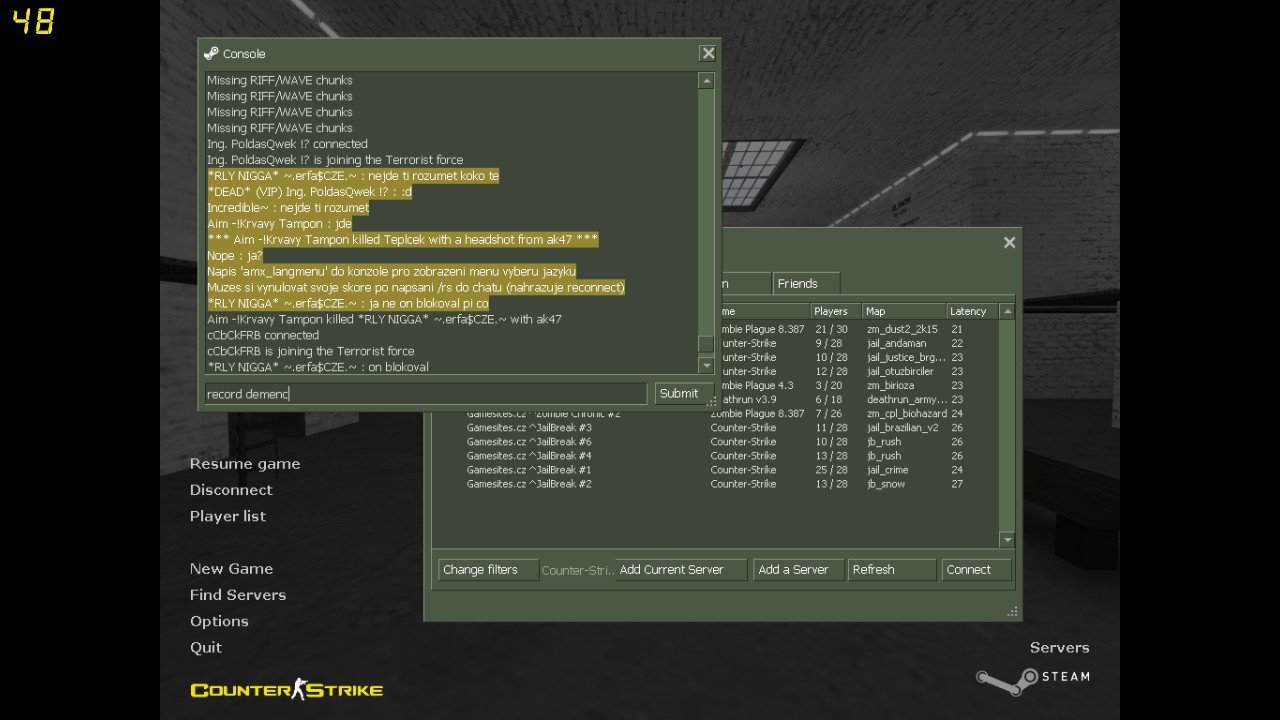Click Disconnect in main menu
Screen dimensions: 1280x720
(x=231, y=490)
